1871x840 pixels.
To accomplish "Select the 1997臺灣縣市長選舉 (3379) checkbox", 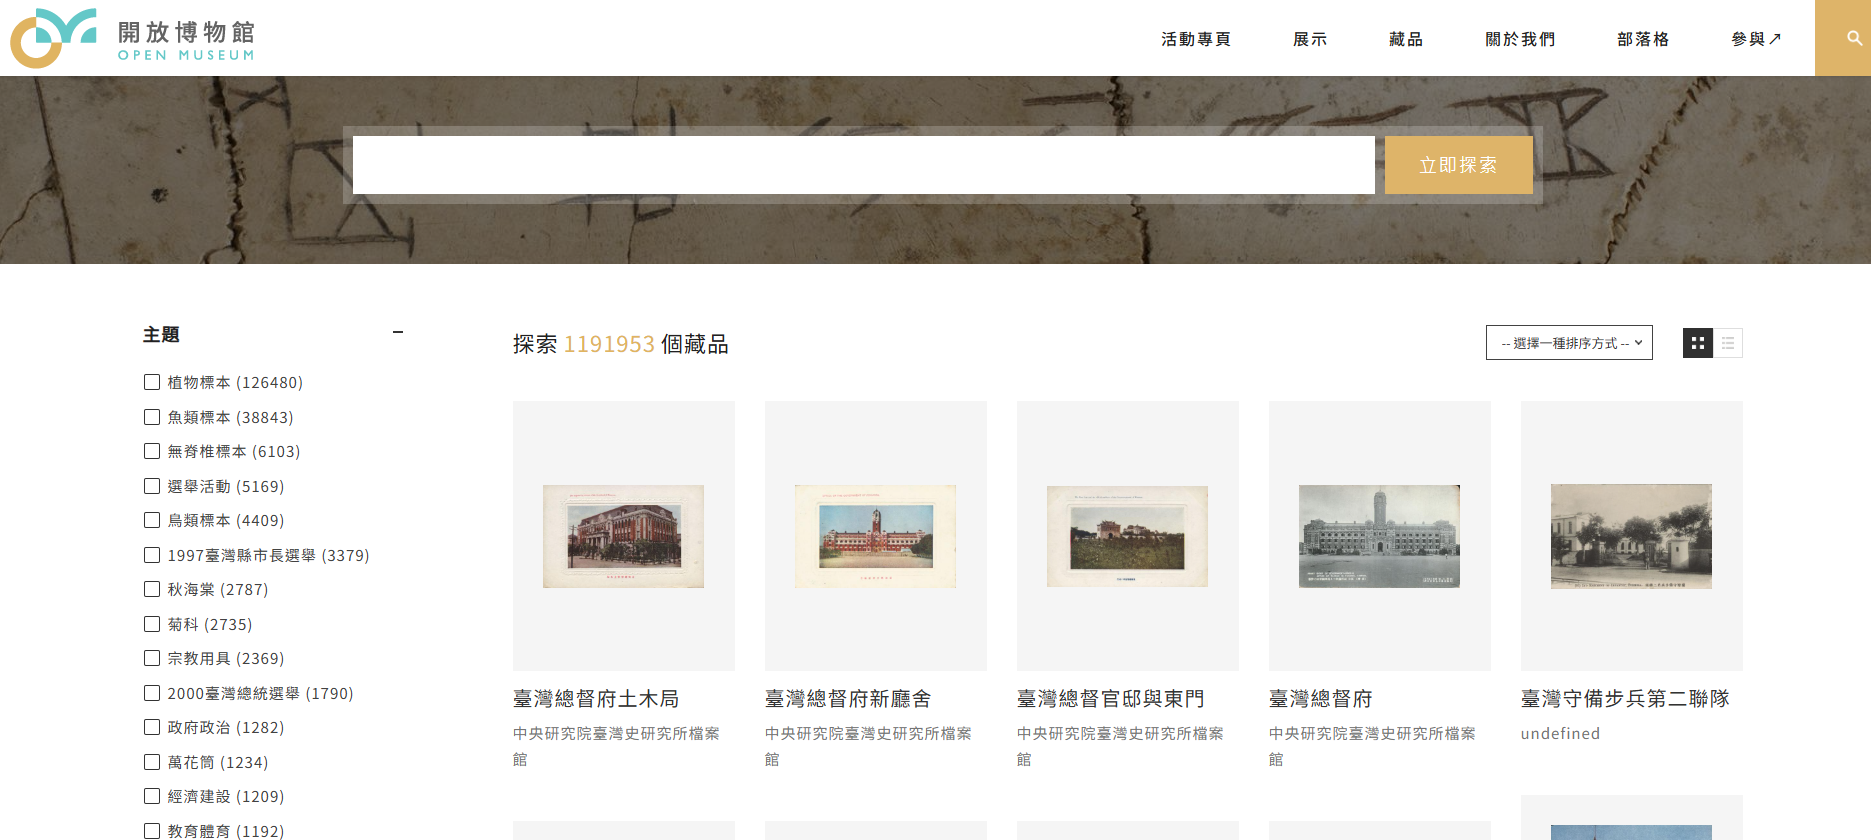I will click(152, 555).
